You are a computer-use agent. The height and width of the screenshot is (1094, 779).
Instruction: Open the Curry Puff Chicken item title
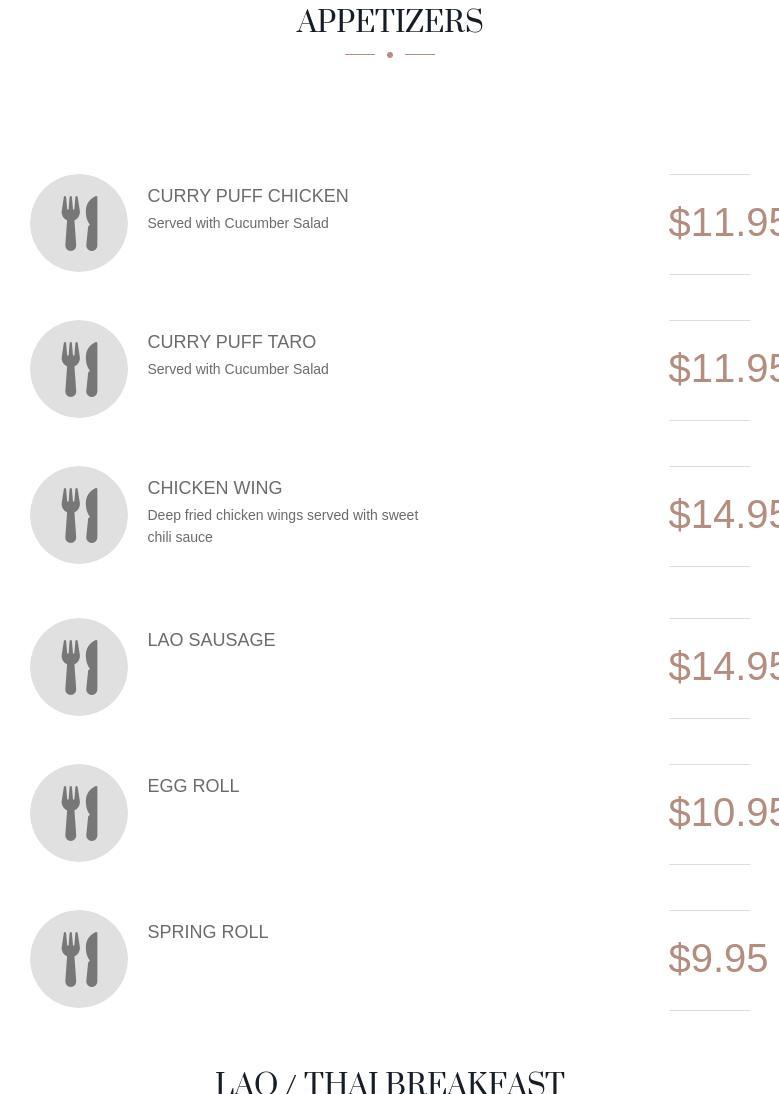(247, 196)
